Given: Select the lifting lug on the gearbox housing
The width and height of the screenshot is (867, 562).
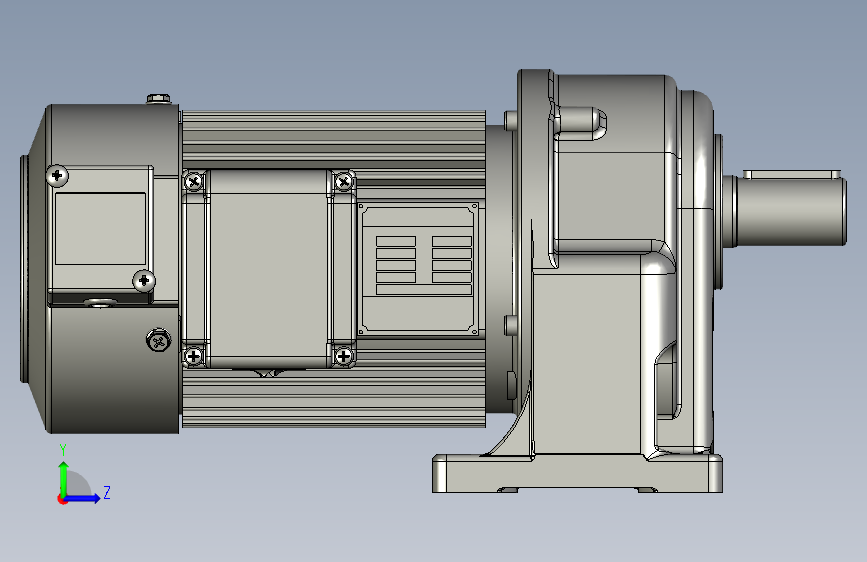Looking at the screenshot, I should (579, 123).
